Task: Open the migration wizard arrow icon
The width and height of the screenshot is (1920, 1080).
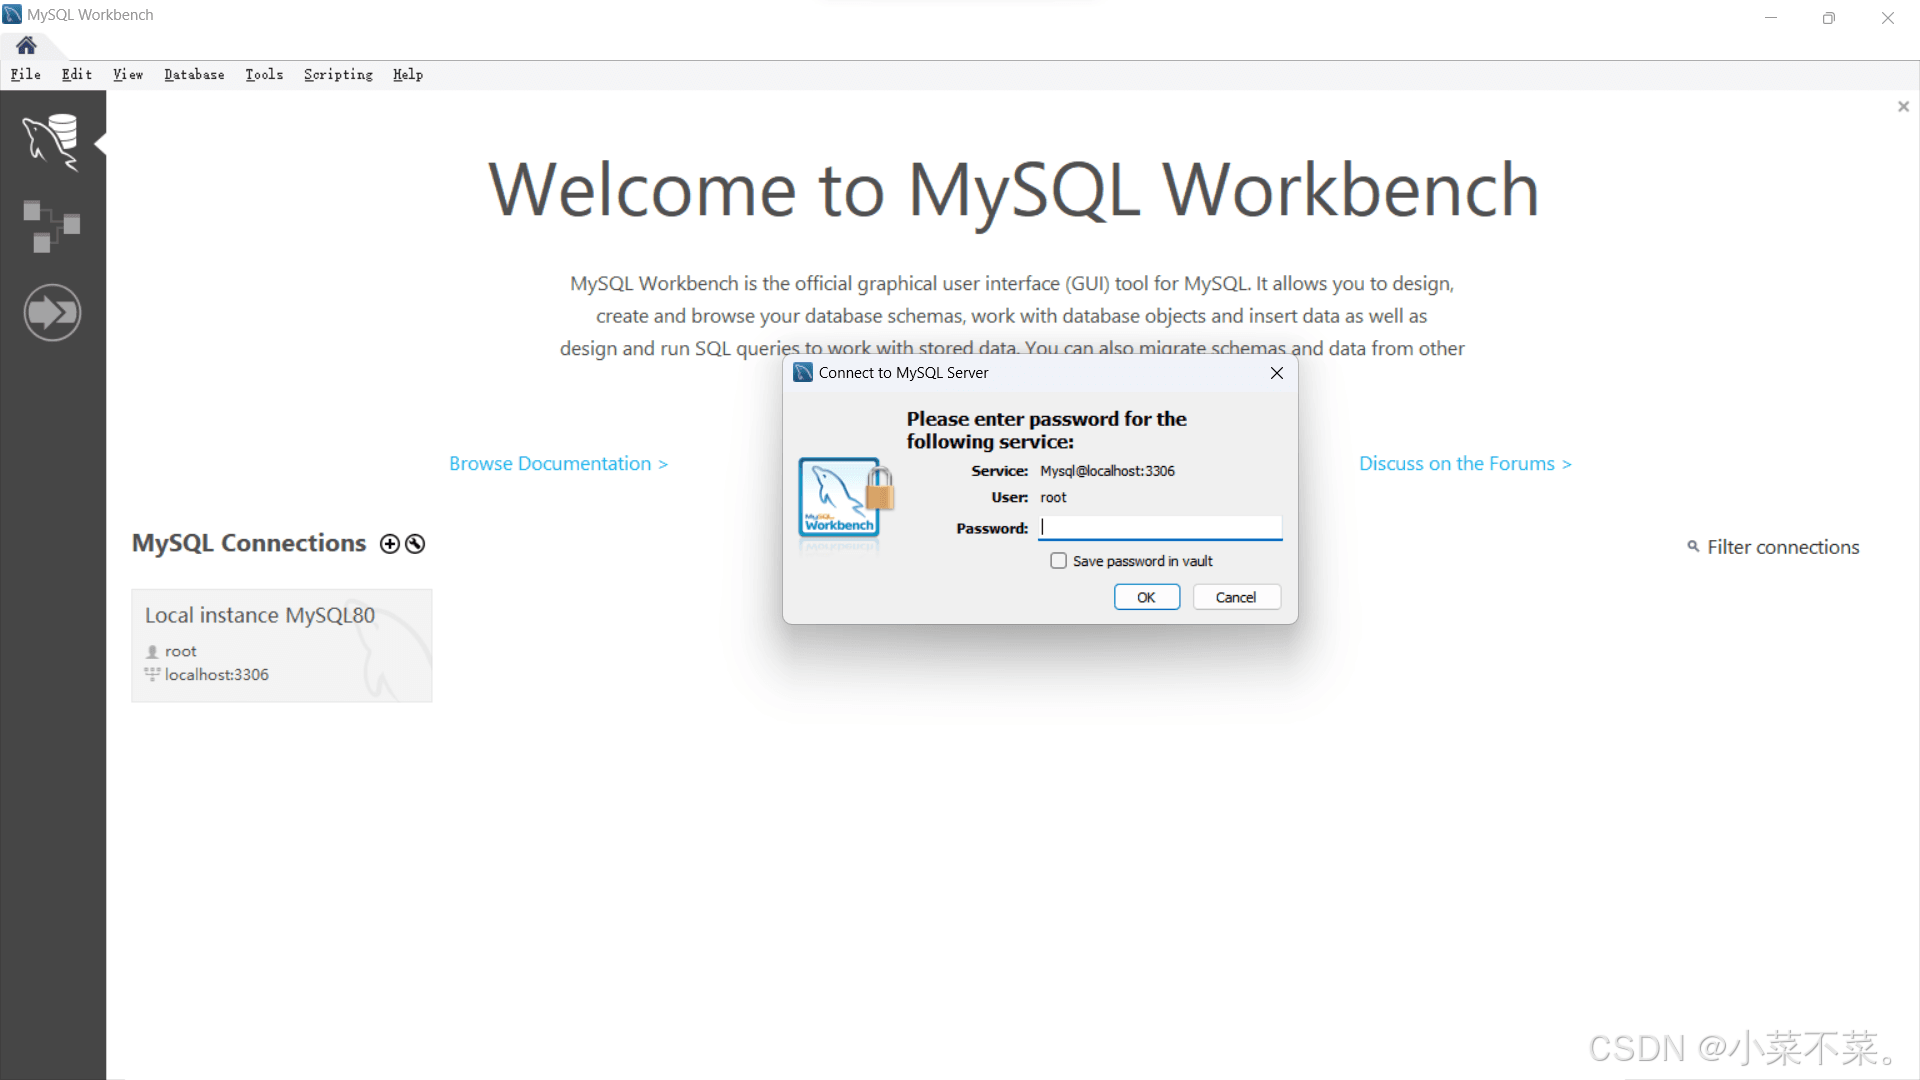Action: (52, 313)
